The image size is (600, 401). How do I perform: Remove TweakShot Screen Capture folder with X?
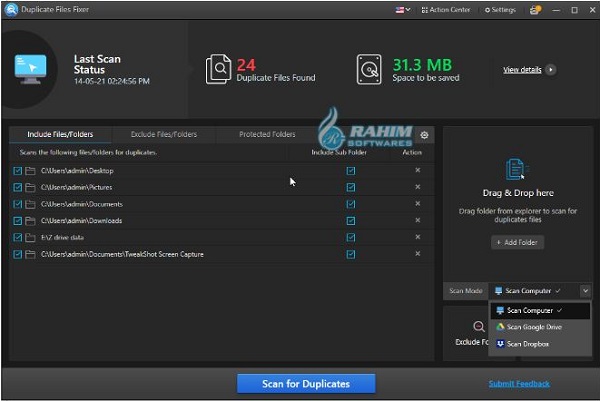[x=417, y=254]
